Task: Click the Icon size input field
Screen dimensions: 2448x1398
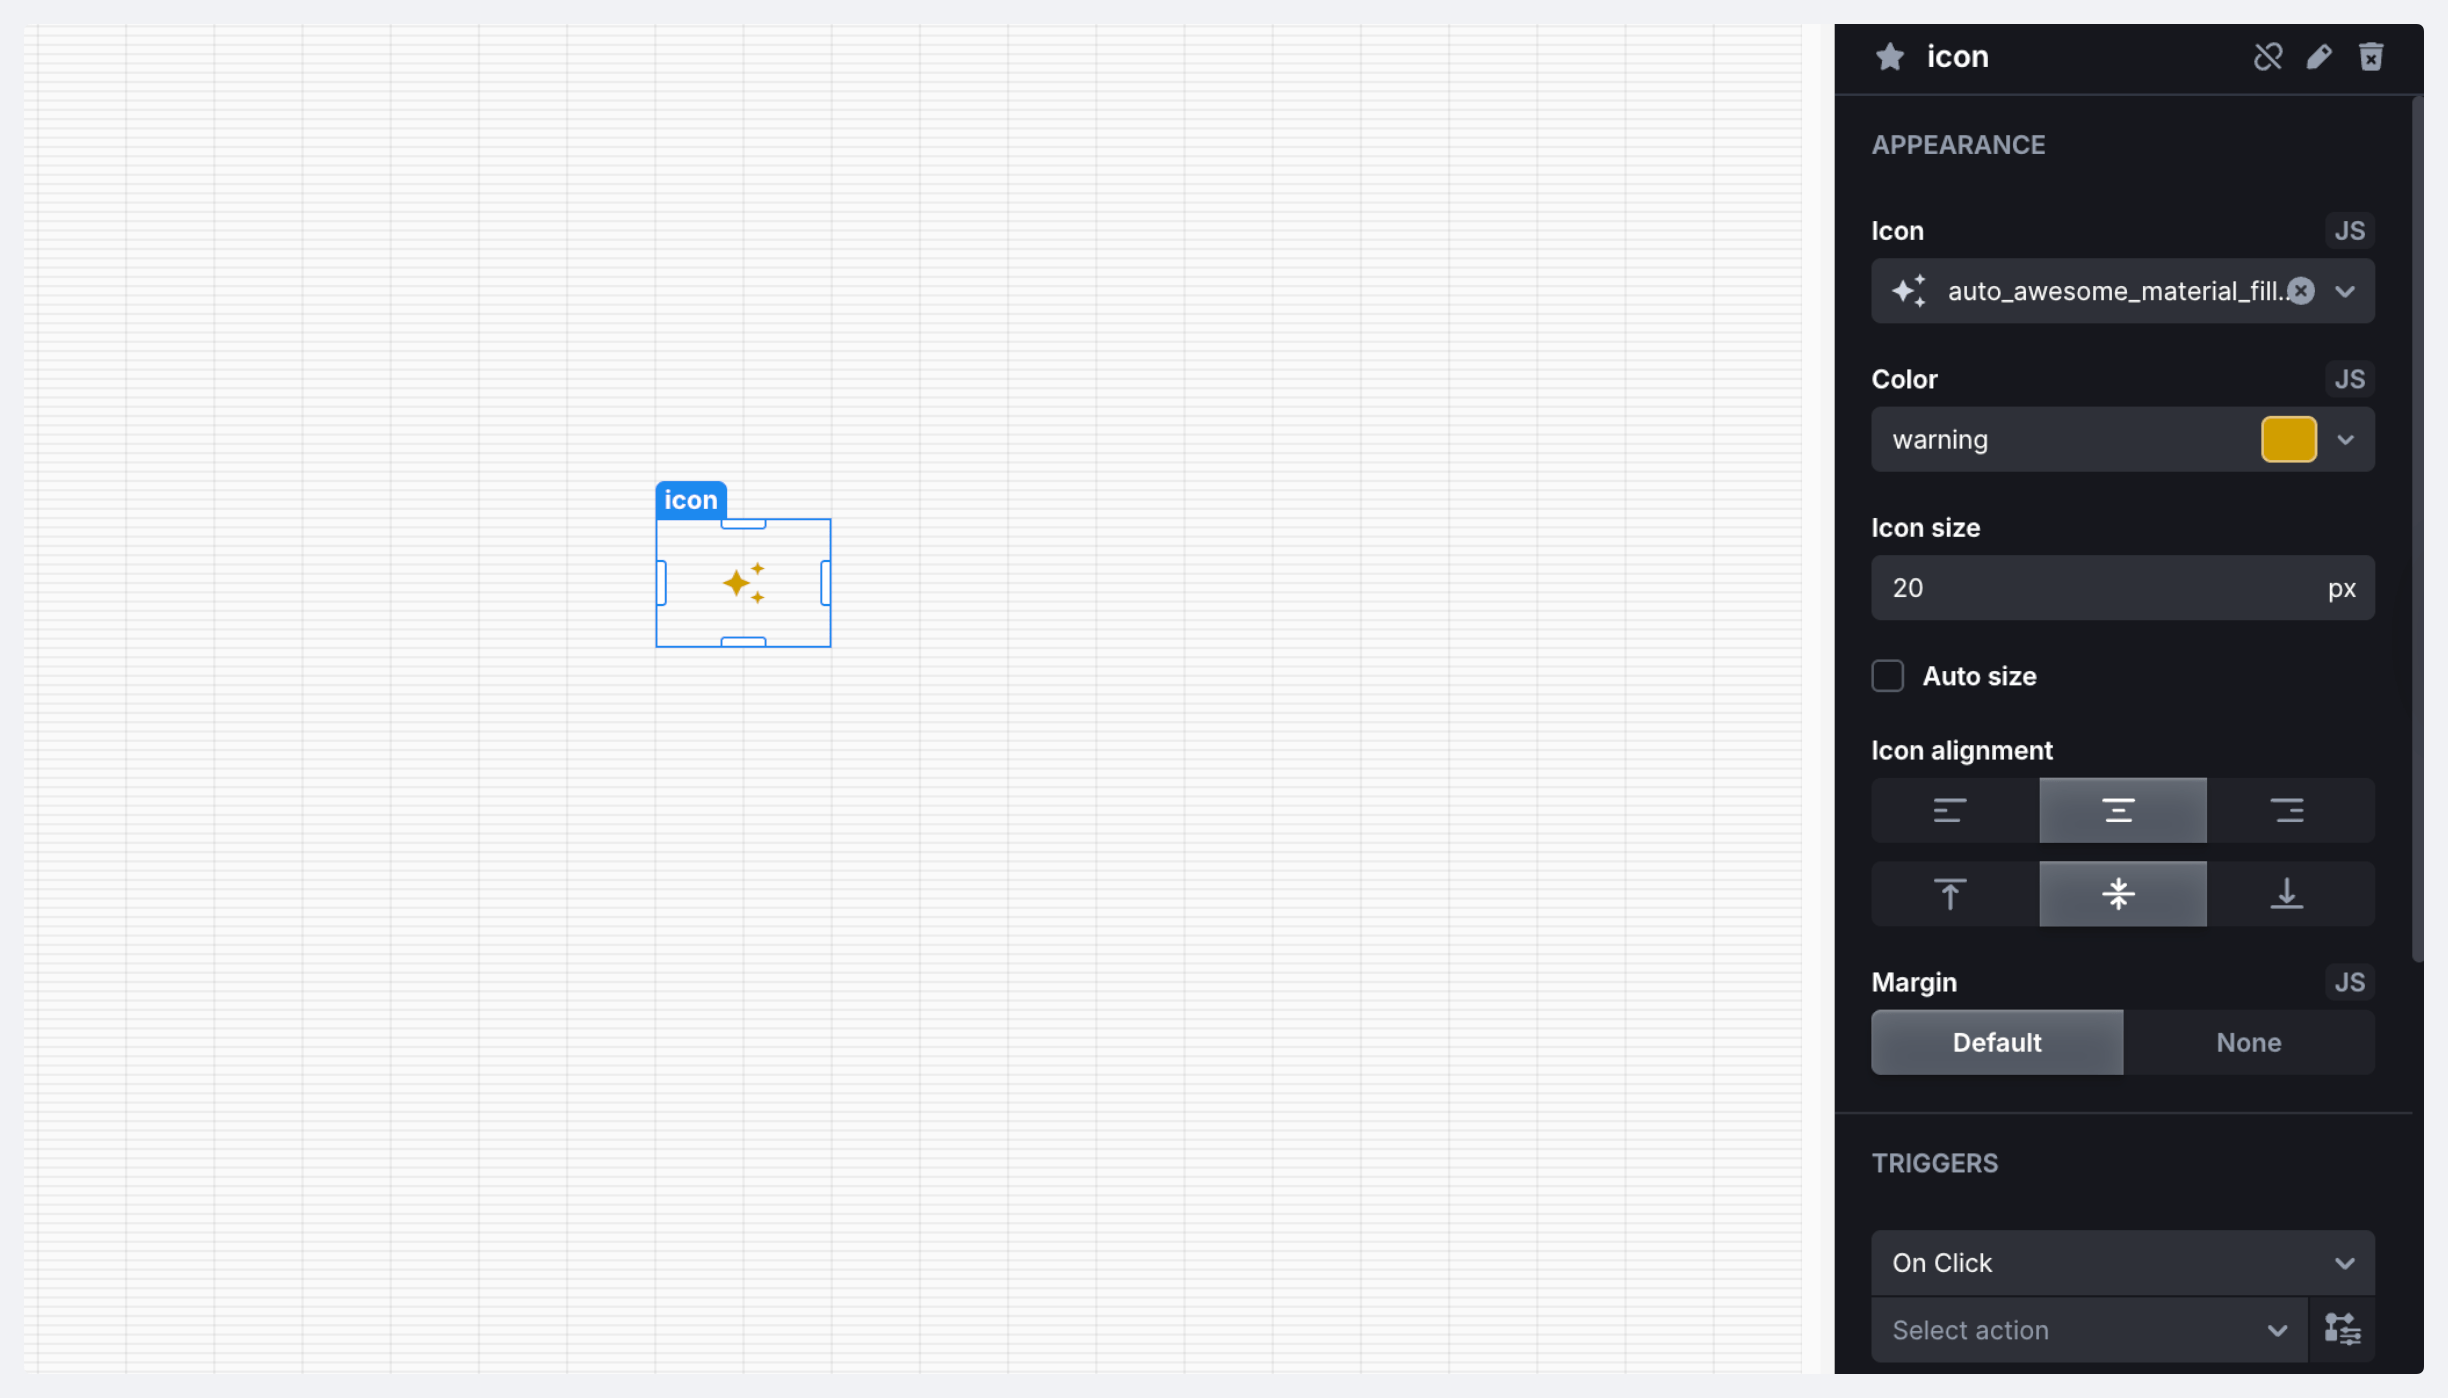Action: click(2100, 588)
